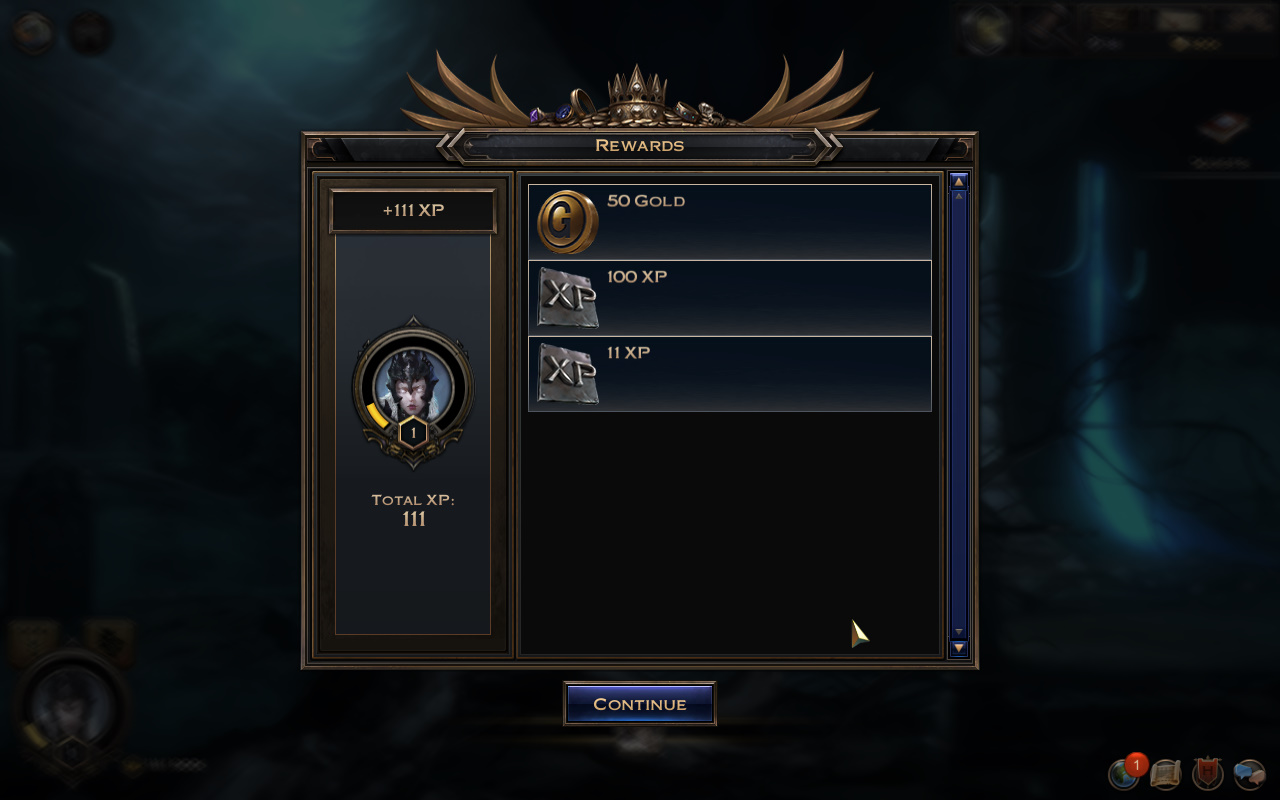The height and width of the screenshot is (800, 1280).
Task: Open the globe icon with notification badge
Action: pos(1125,772)
